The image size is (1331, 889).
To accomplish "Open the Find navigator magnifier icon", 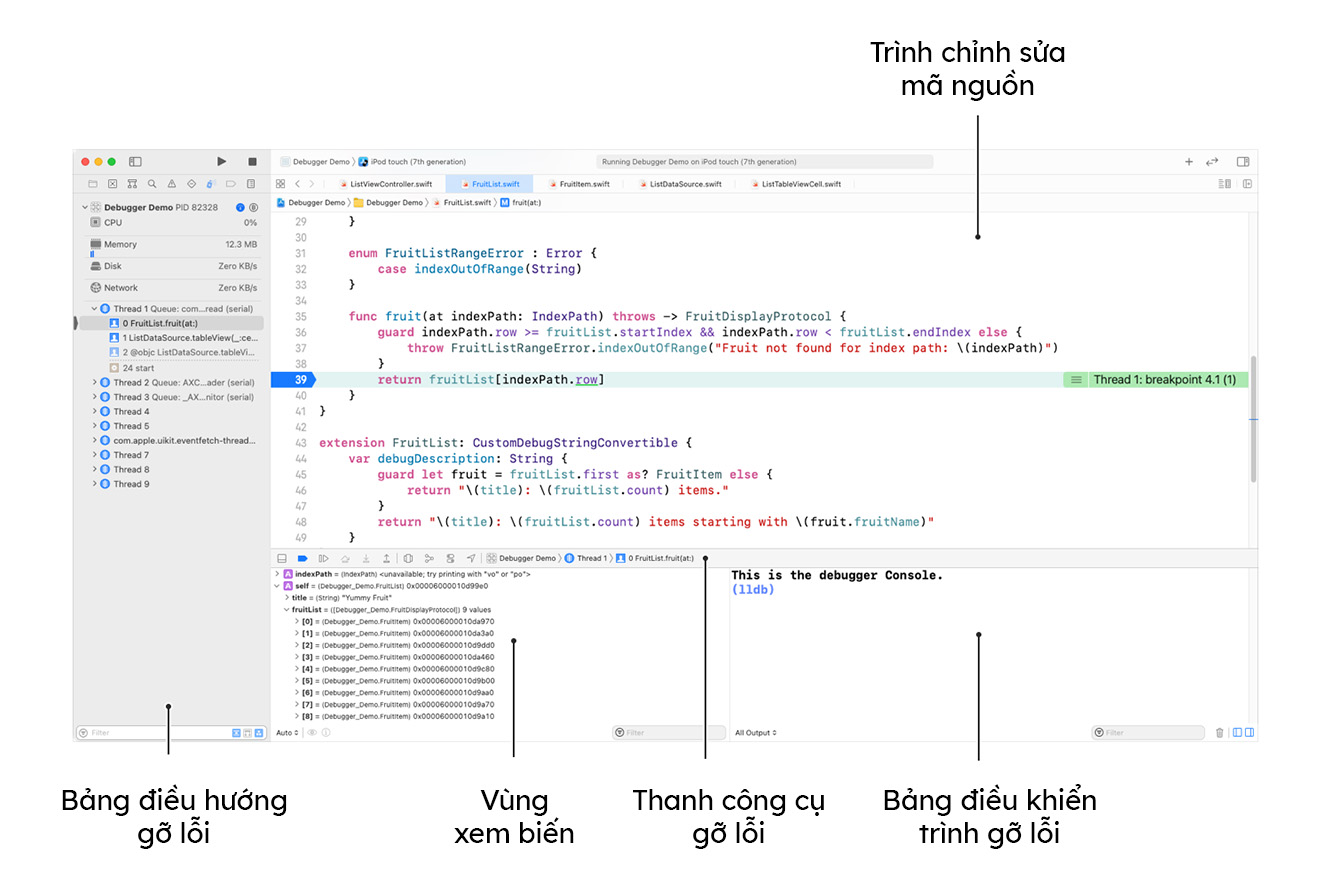I will 152,184.
